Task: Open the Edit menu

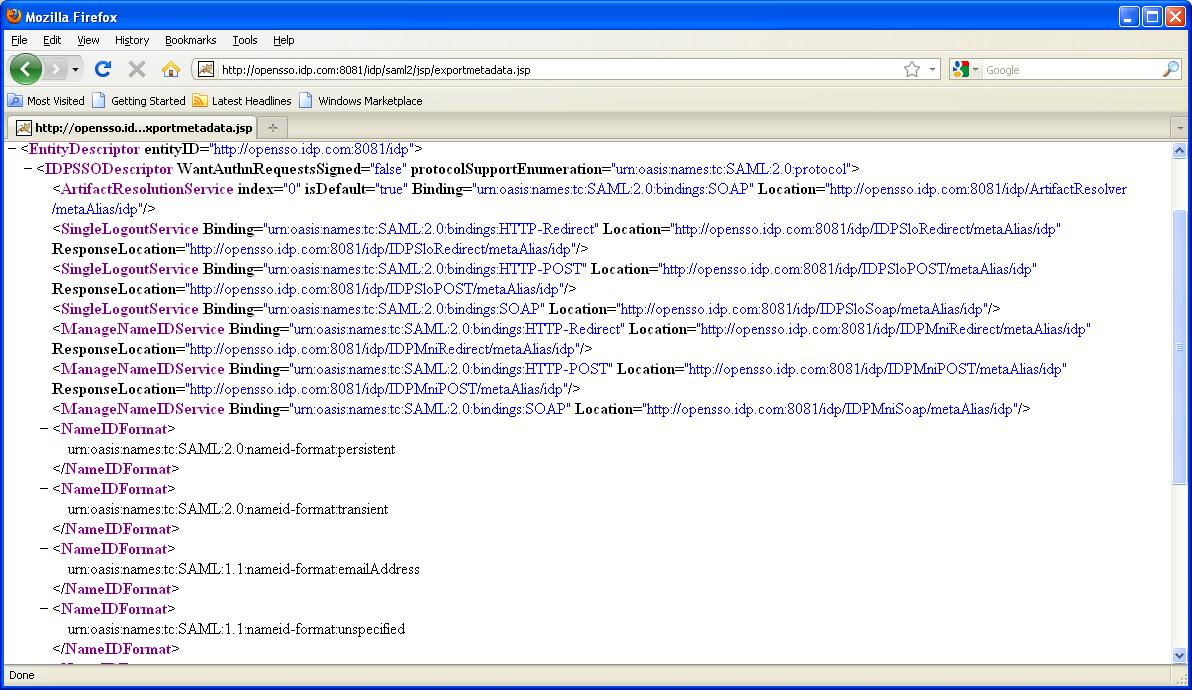Action: click(52, 40)
